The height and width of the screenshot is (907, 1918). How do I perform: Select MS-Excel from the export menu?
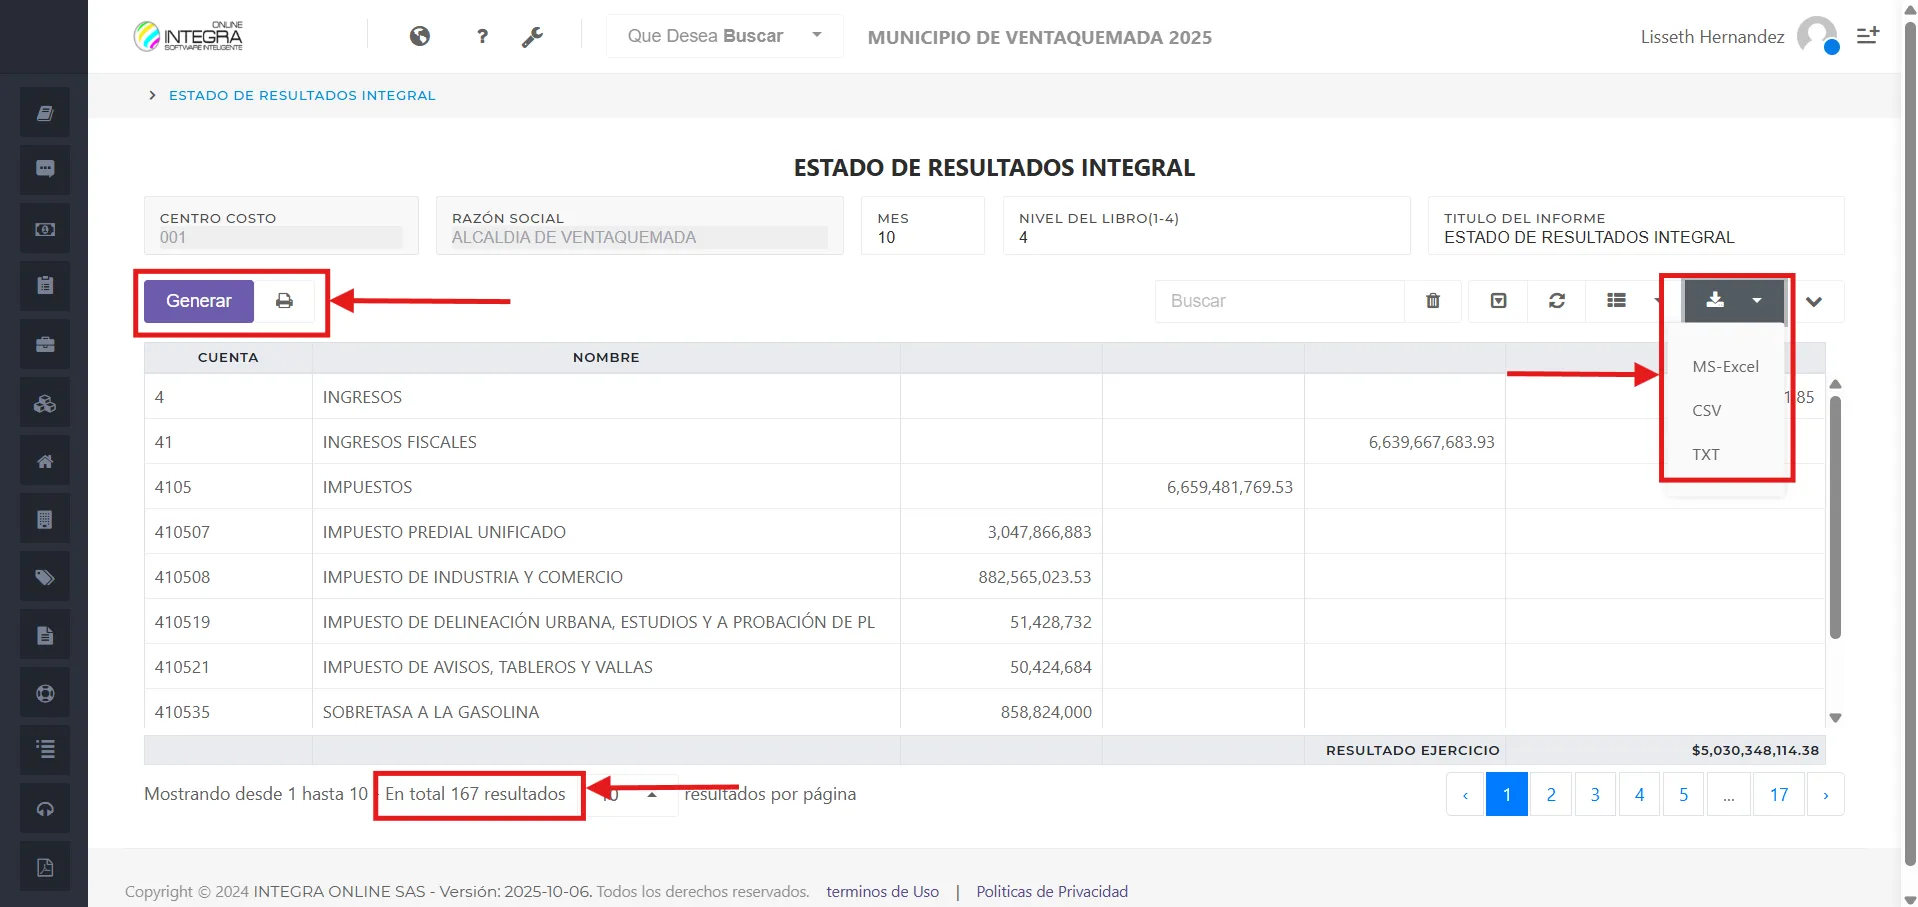pyautogui.click(x=1725, y=366)
